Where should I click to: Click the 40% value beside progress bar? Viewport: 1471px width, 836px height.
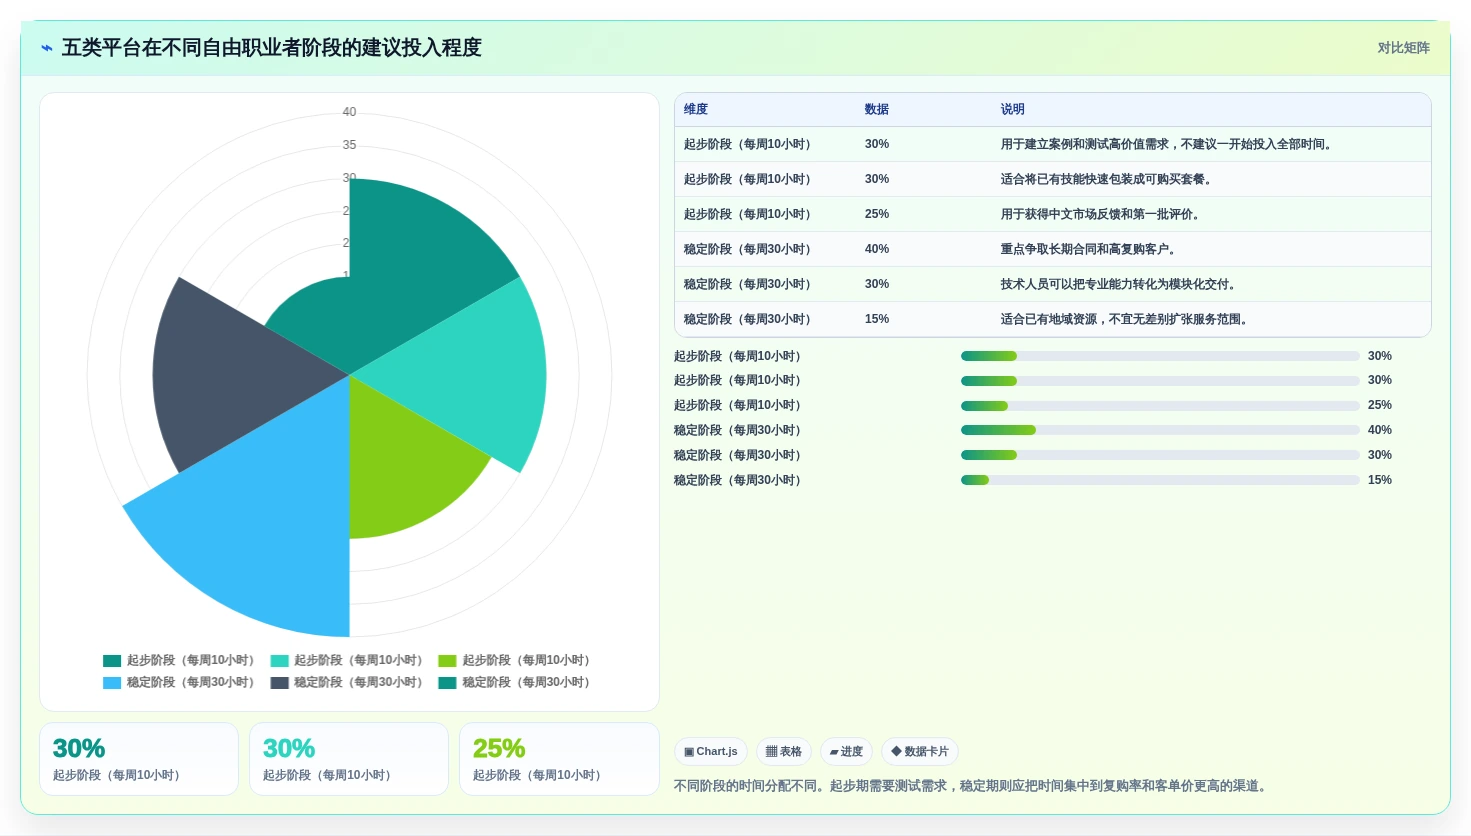point(1380,430)
